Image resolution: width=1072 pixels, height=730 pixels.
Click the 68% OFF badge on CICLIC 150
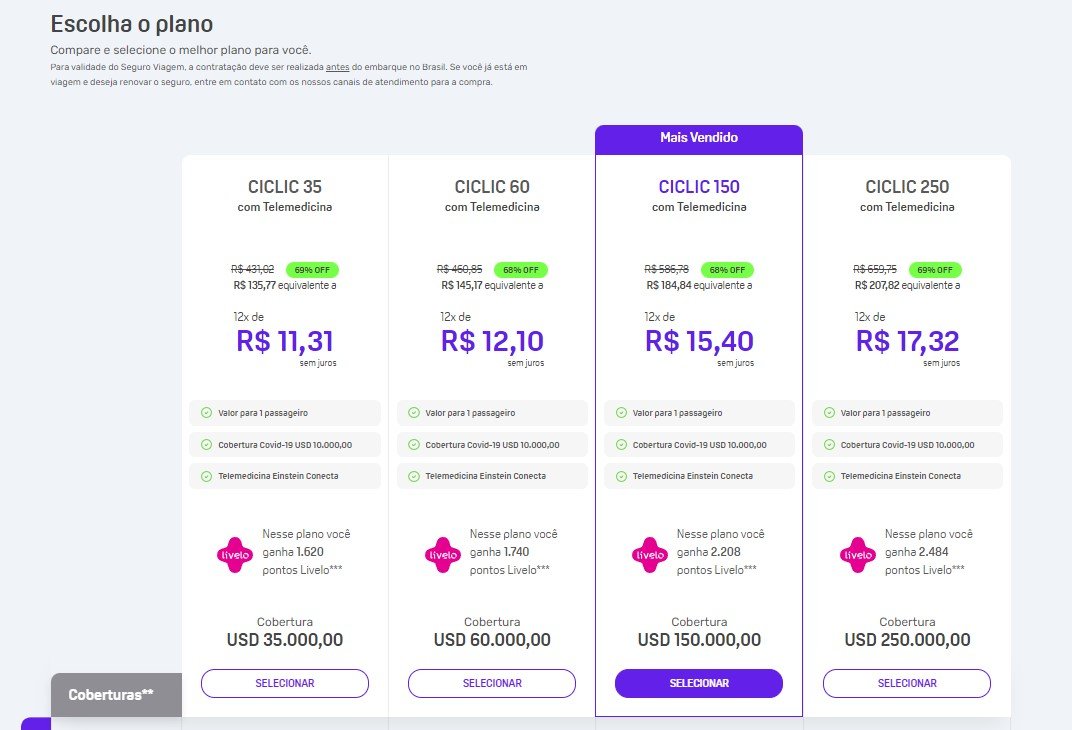coord(727,270)
